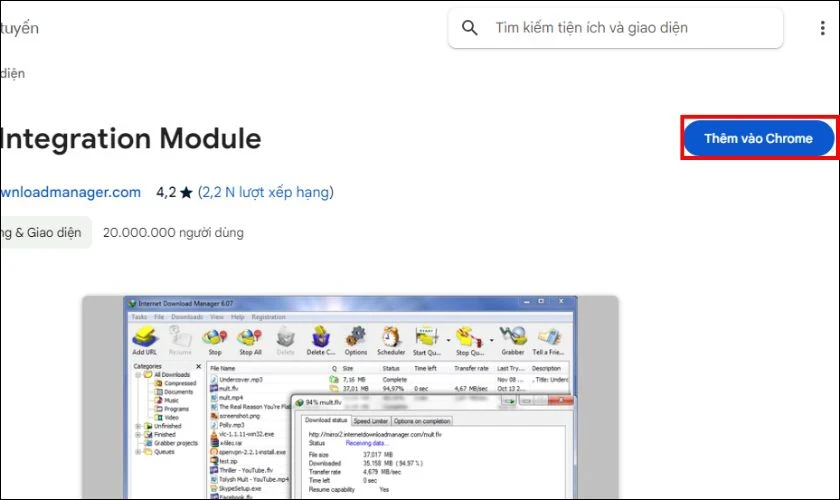Select 'Documents' category in IDM tree
This screenshot has width=840, height=500.
174,392
